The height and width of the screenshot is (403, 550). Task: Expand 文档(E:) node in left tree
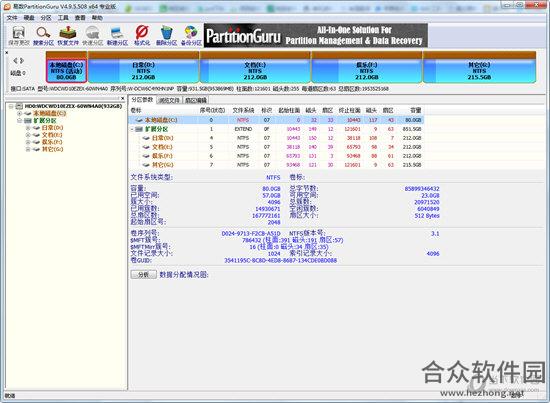click(28, 135)
